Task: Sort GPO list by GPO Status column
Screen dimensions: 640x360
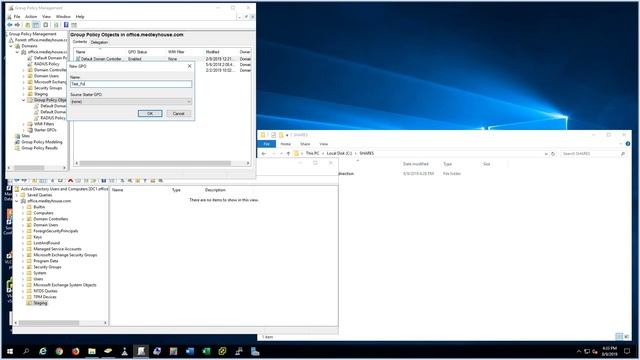Action: pyautogui.click(x=138, y=52)
